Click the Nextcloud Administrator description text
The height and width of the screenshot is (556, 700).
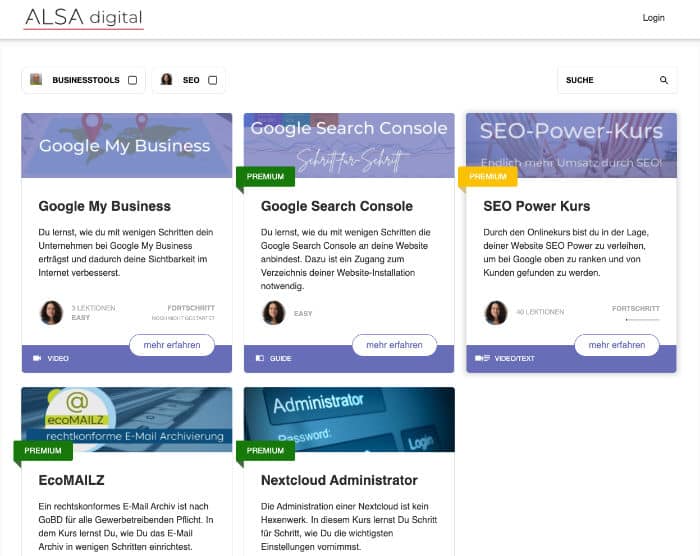coord(349,527)
